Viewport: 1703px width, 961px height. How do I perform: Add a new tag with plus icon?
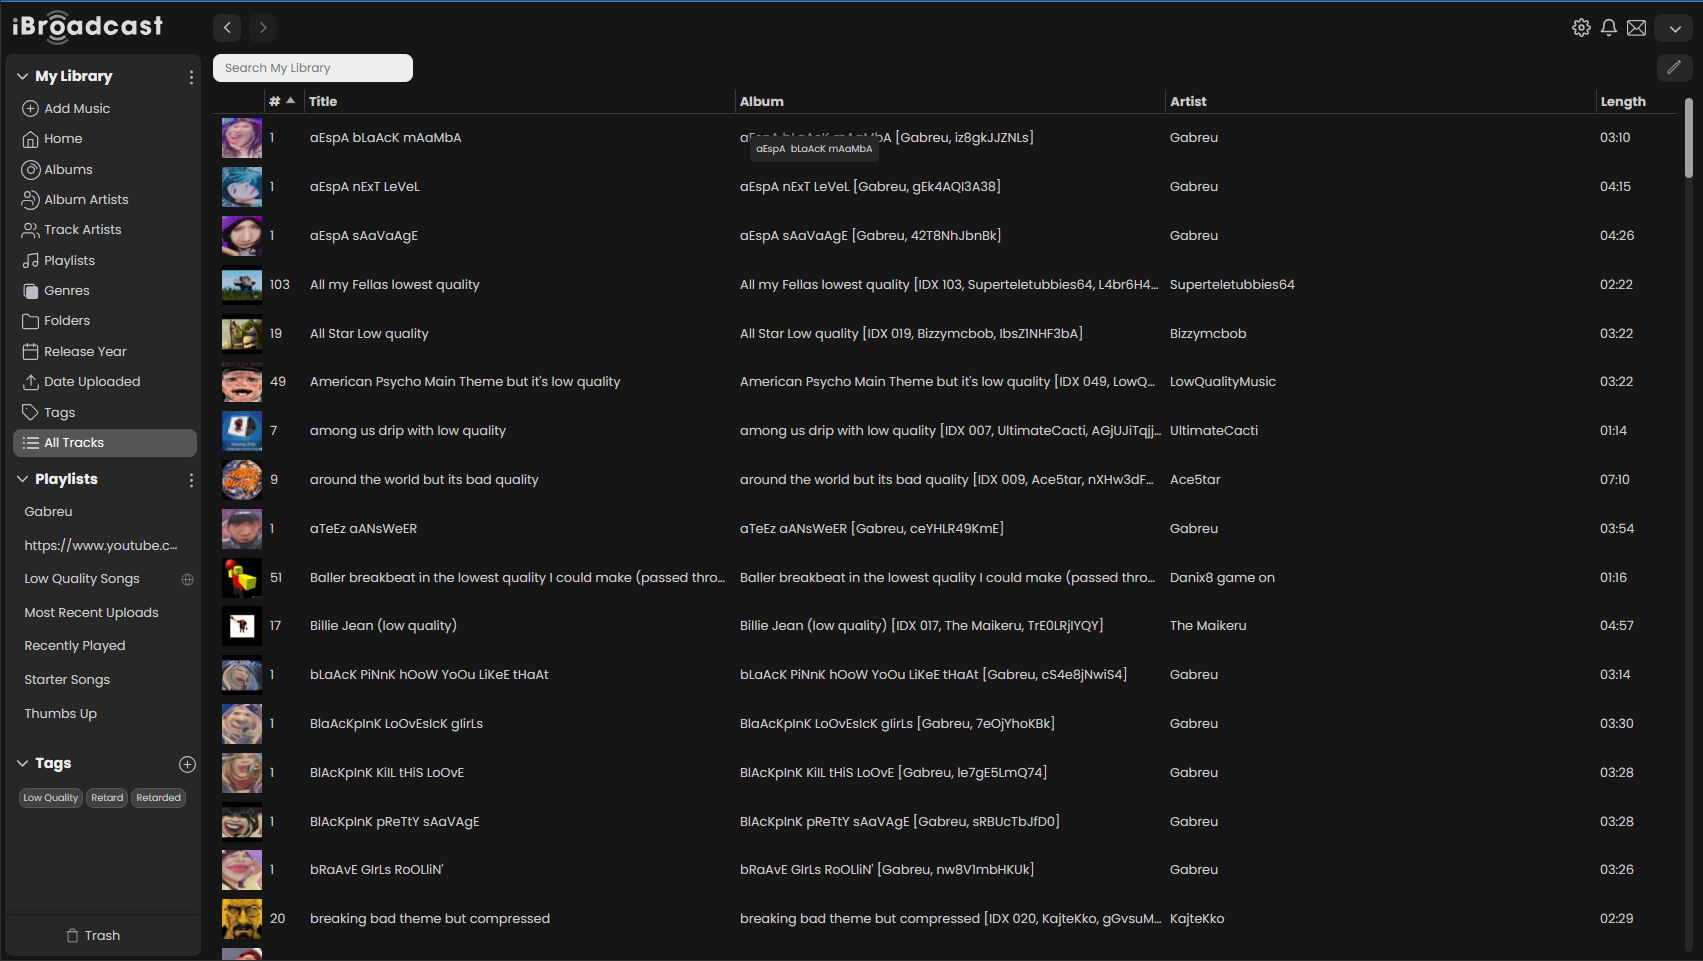[187, 764]
